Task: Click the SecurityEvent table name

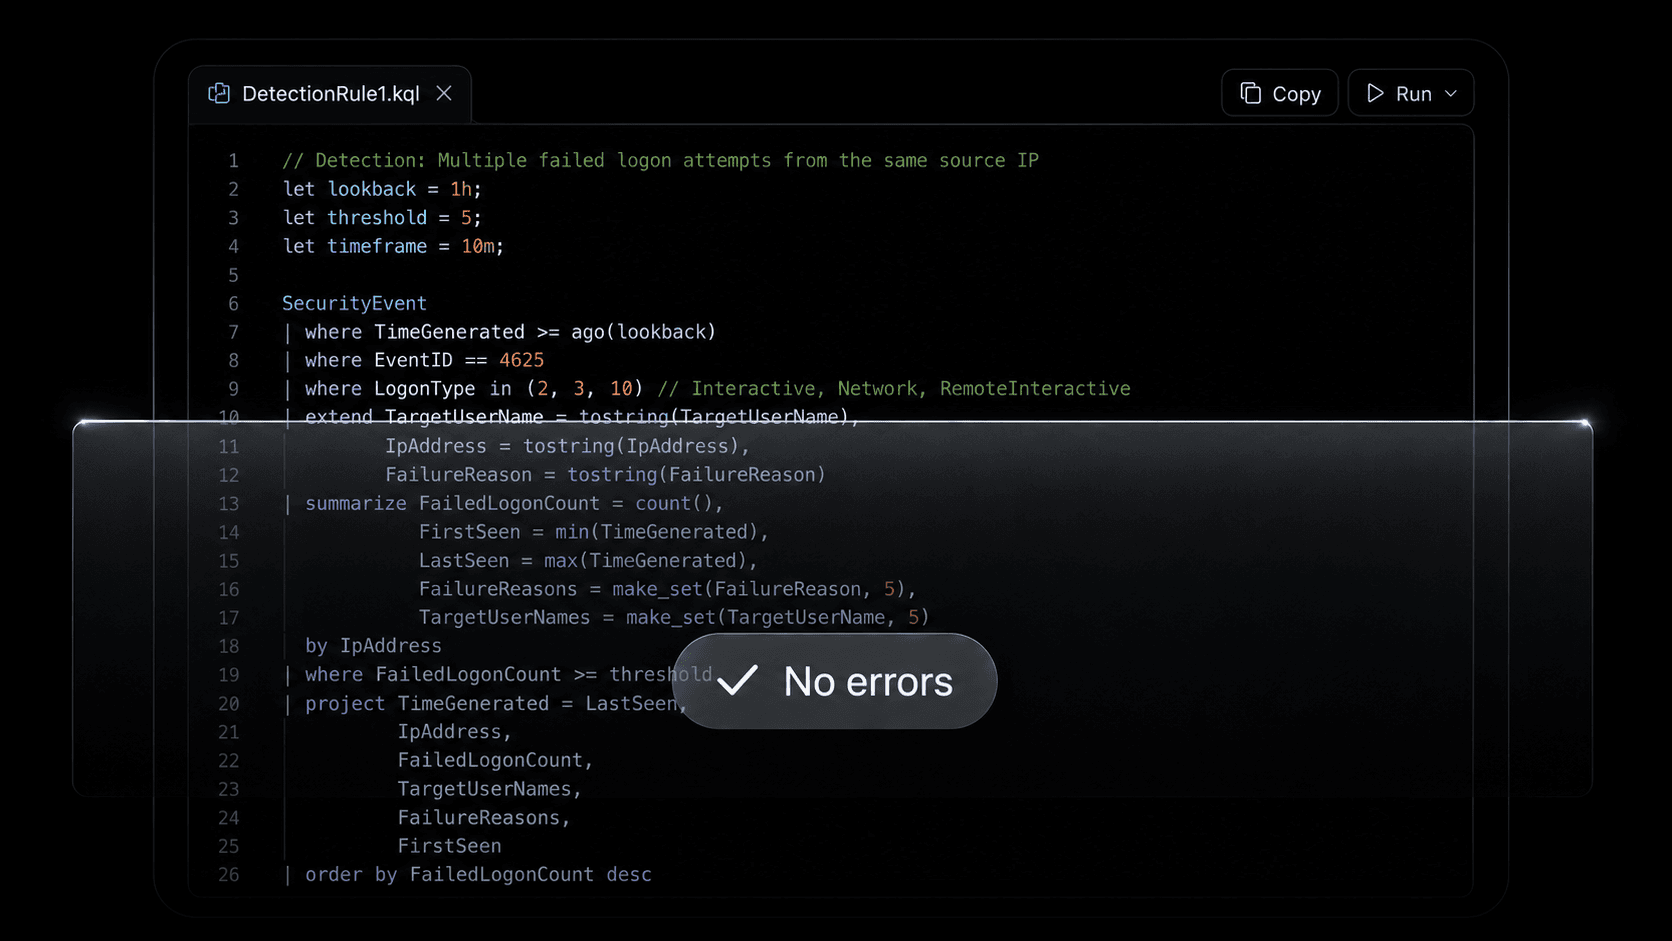Action: 354,303
